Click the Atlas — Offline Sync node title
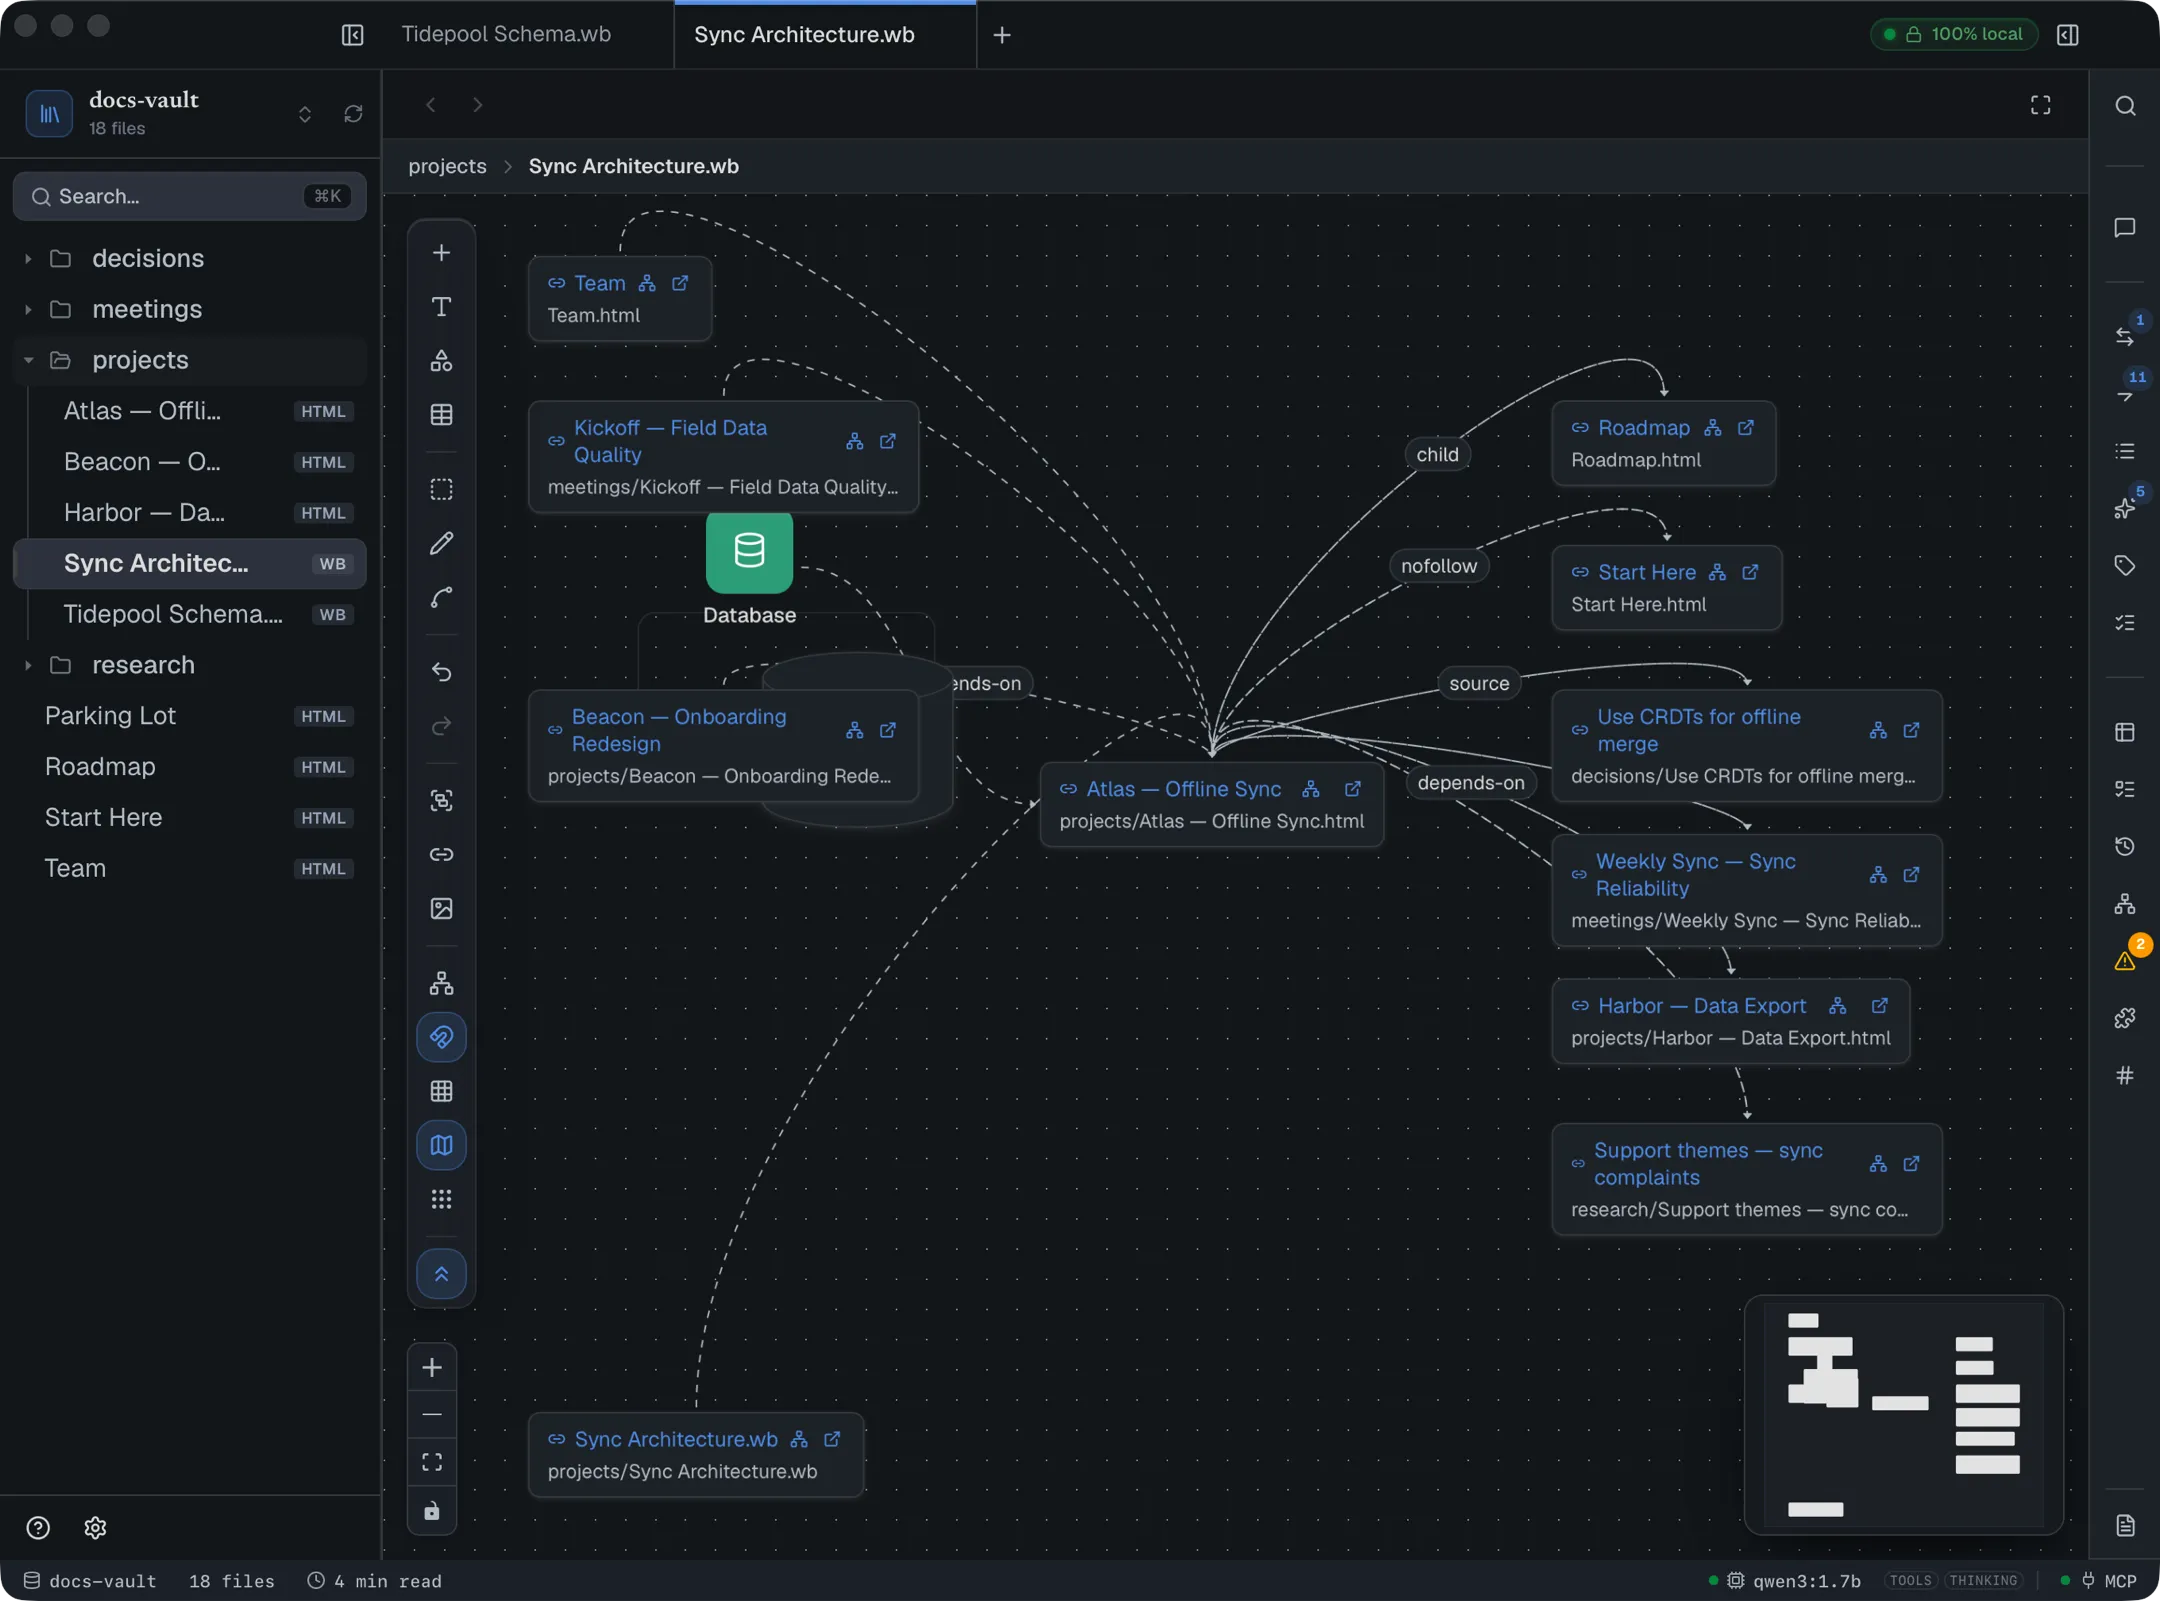2160x1601 pixels. (1184, 789)
